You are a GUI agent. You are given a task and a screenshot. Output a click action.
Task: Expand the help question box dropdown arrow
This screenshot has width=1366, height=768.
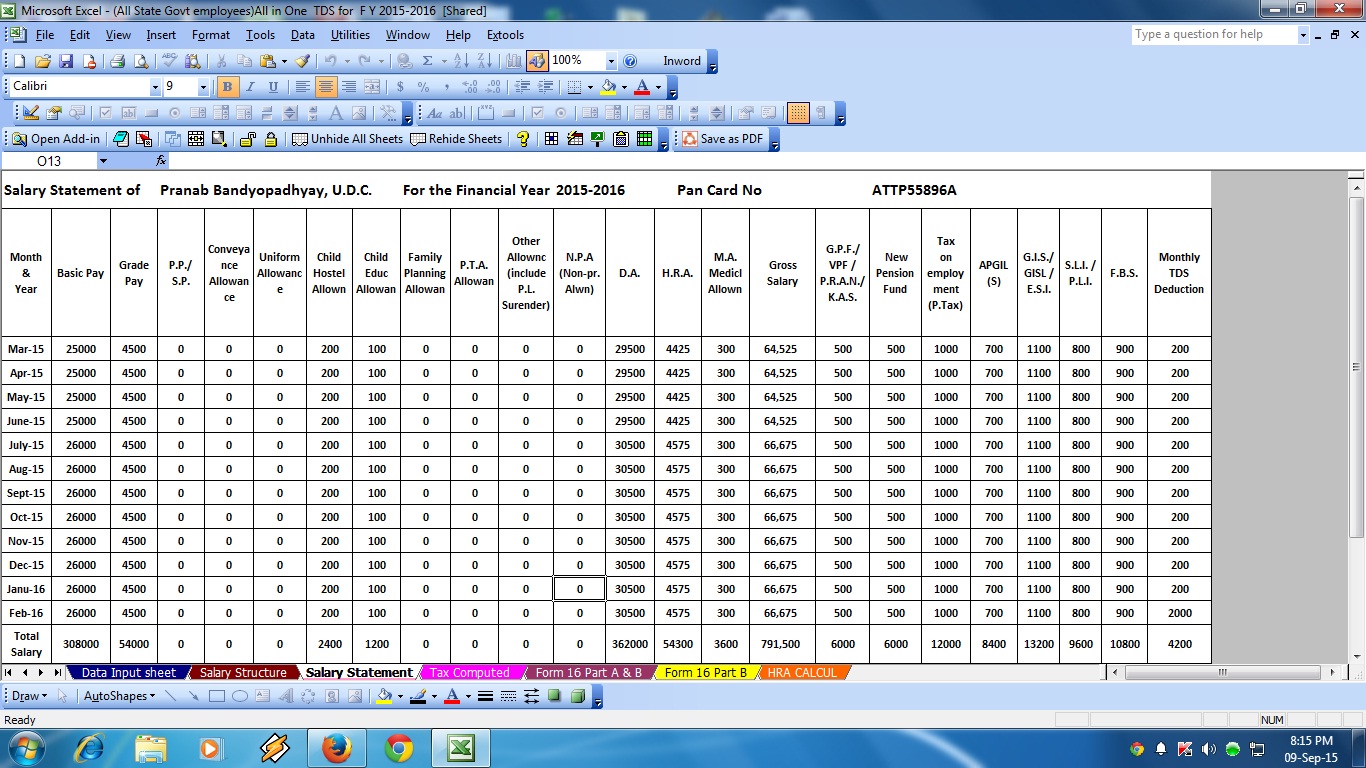1303,35
